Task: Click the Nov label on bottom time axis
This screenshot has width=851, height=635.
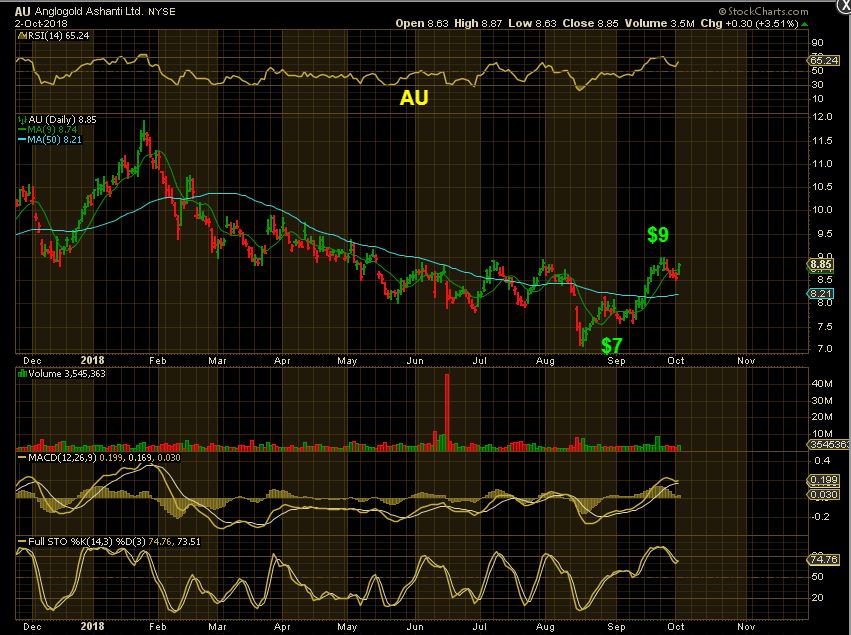Action: (746, 626)
